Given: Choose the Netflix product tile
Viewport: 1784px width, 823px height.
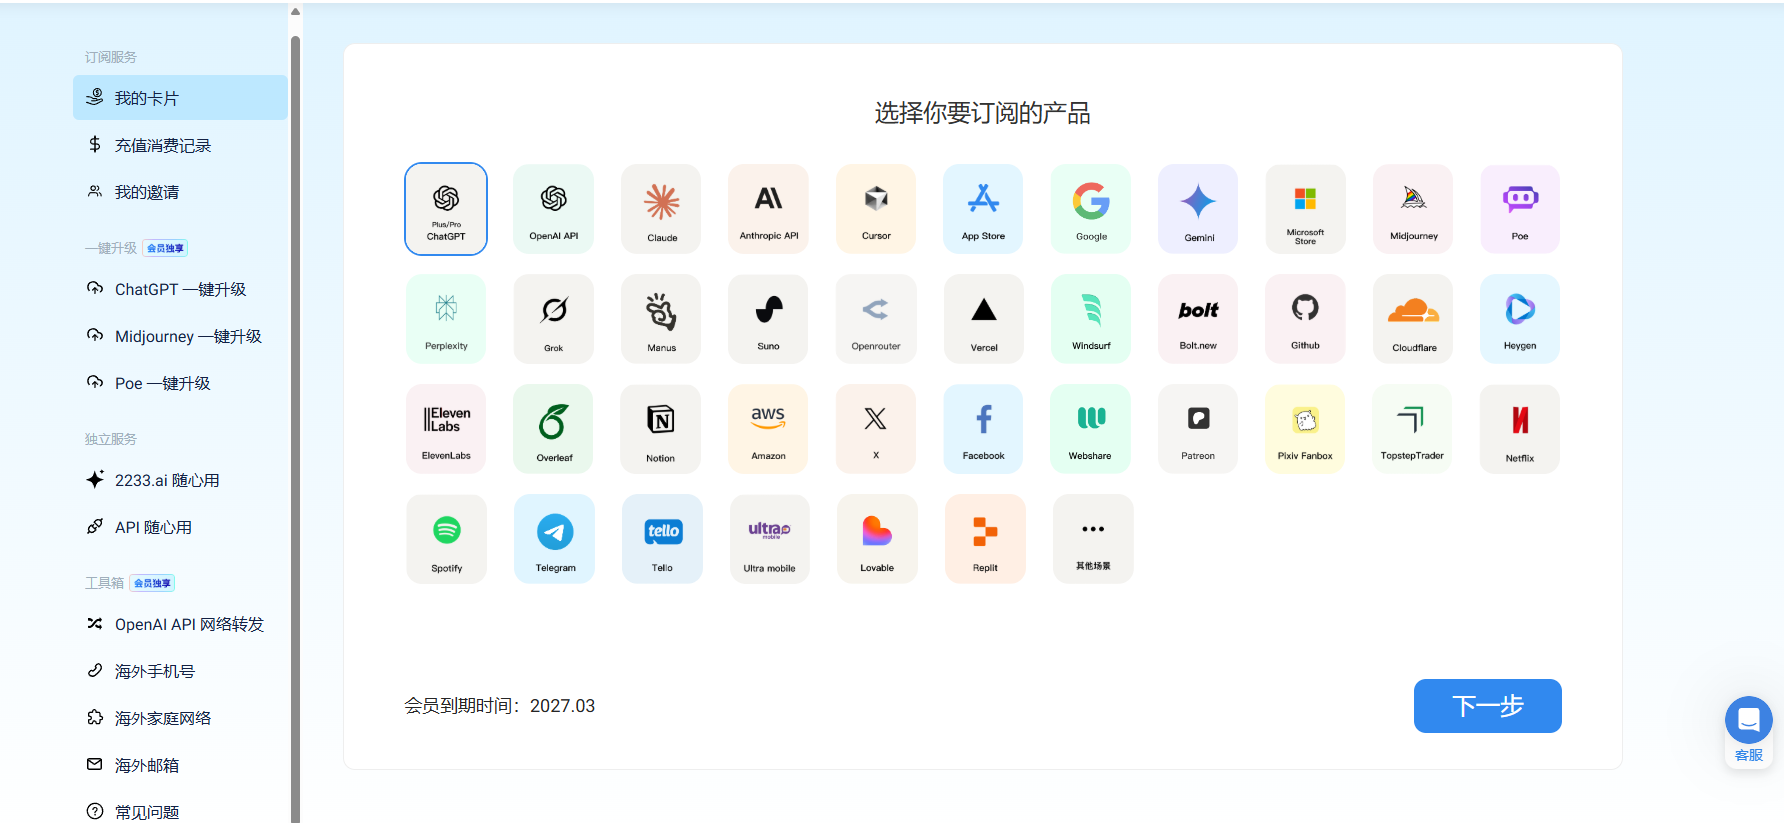Looking at the screenshot, I should click(1520, 429).
